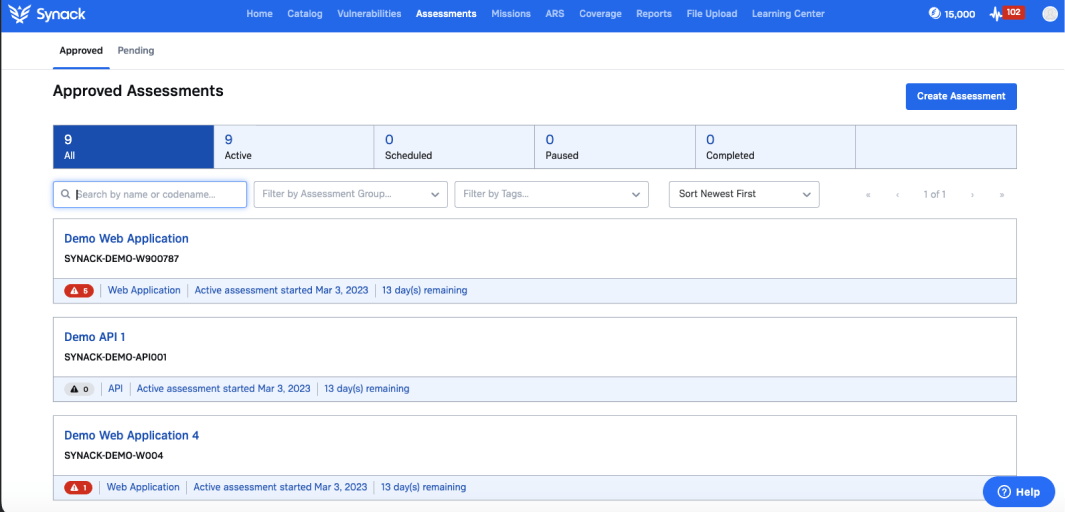Expand Filter by Assessment Group dropdown

click(350, 194)
